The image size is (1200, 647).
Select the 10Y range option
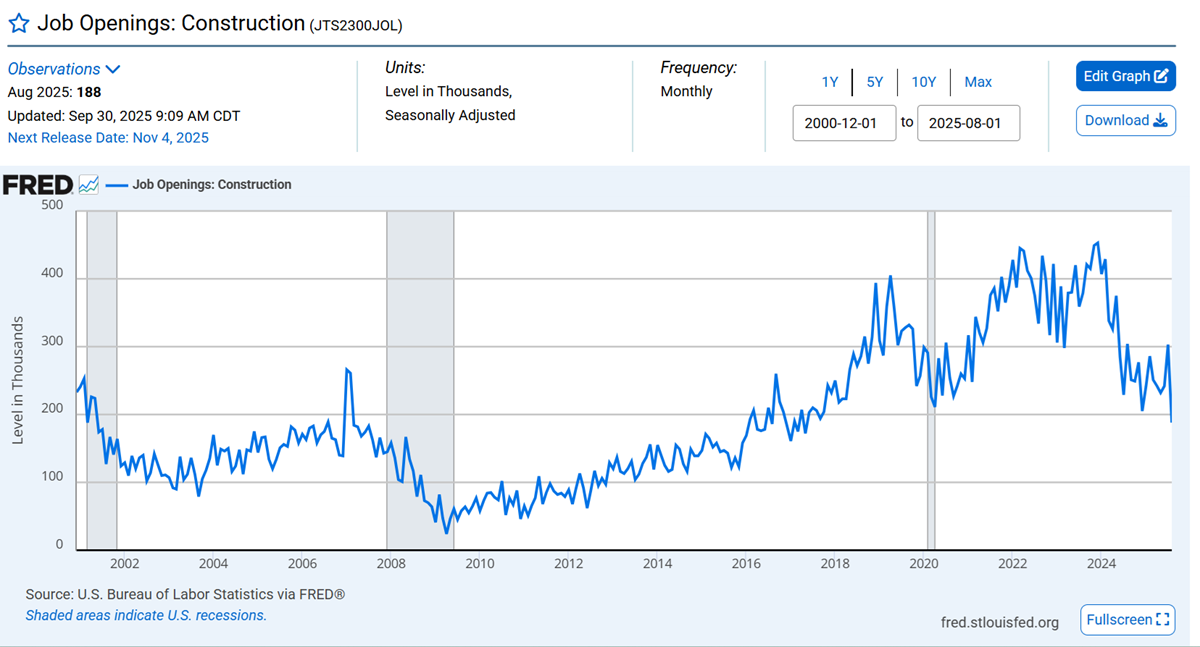pyautogui.click(x=922, y=82)
